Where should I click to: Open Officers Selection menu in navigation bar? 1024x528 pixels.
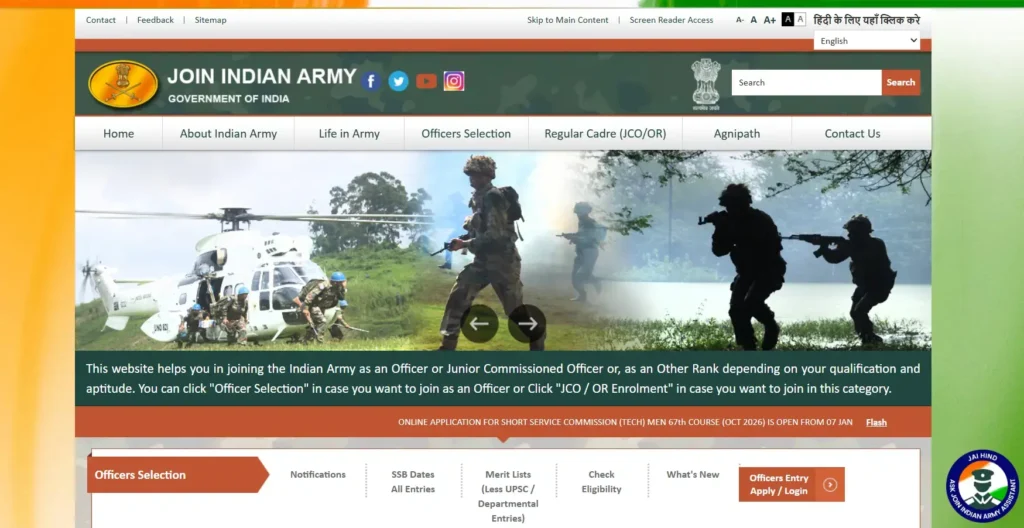click(x=466, y=133)
